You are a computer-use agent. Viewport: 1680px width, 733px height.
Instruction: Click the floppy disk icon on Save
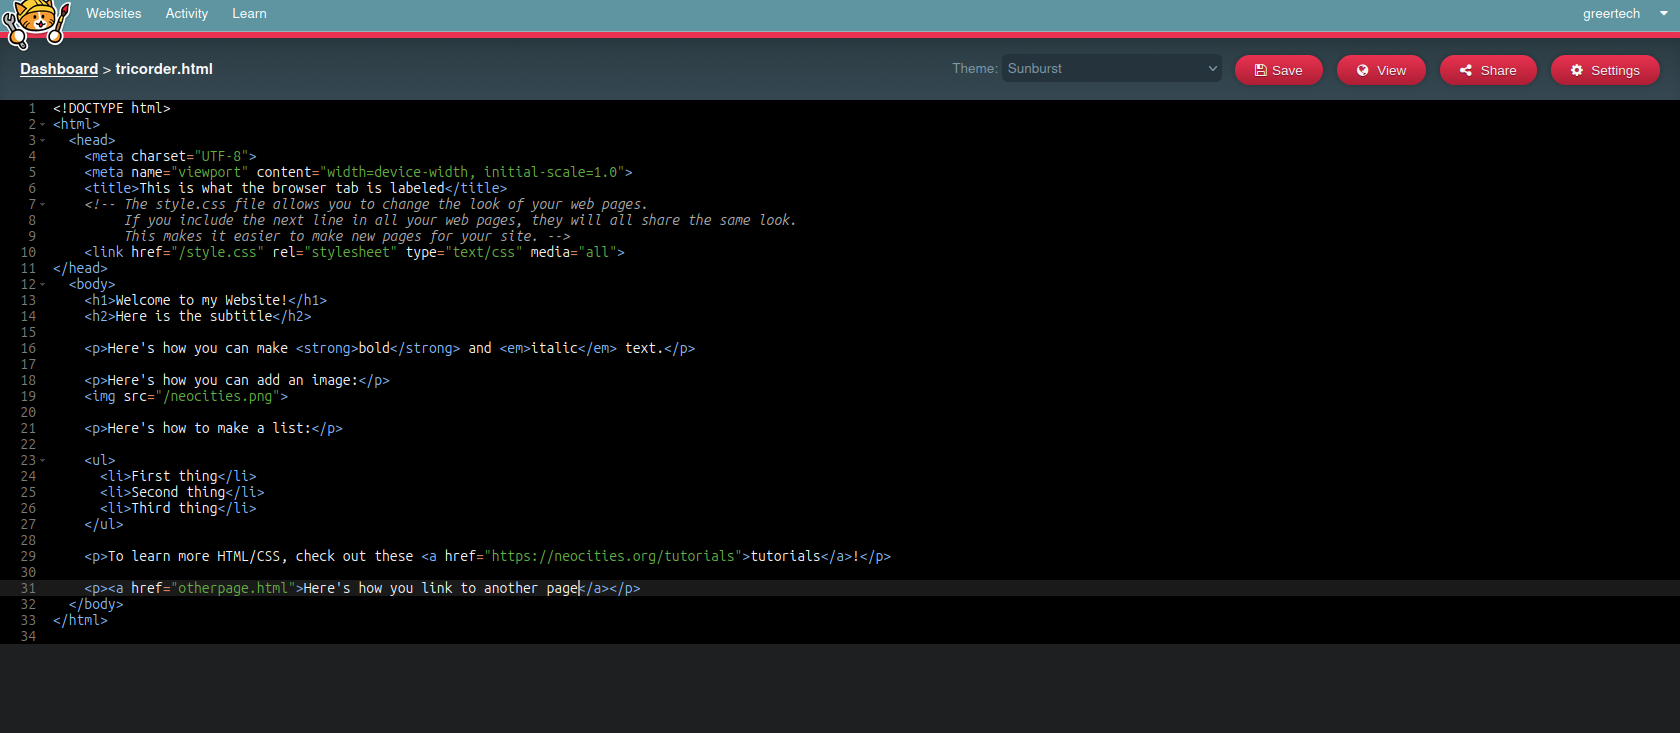pyautogui.click(x=1261, y=70)
